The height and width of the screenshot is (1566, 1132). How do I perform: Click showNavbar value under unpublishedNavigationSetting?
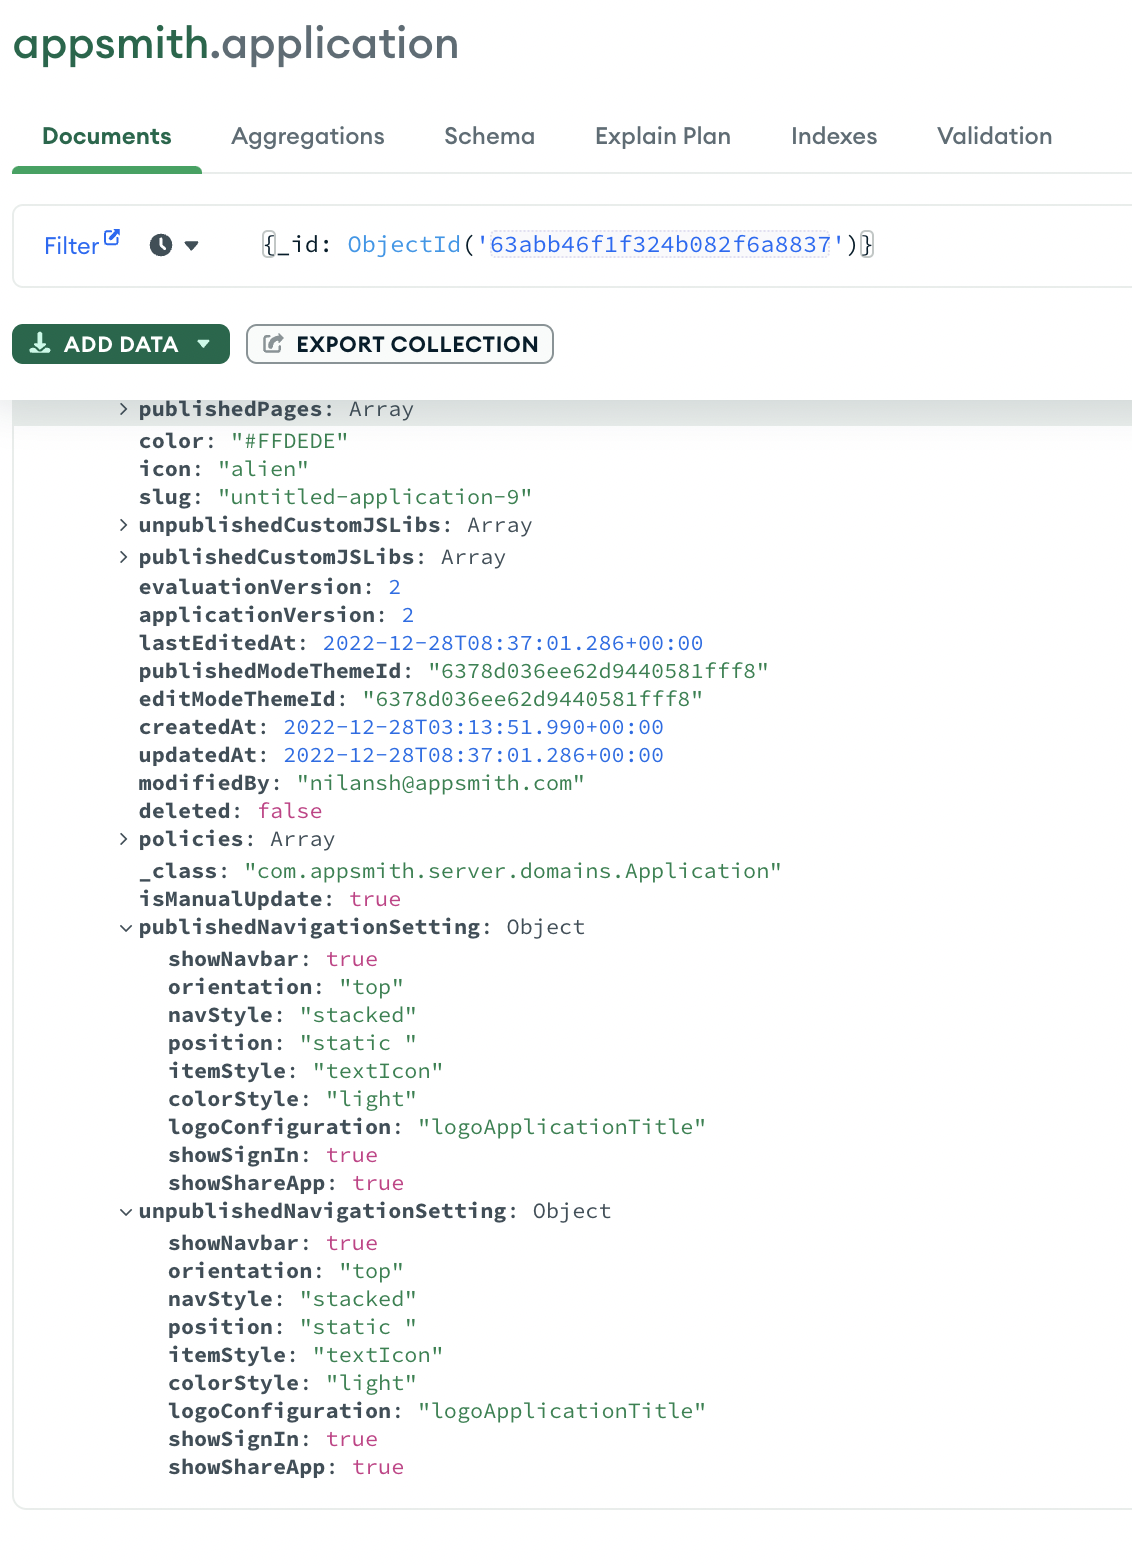(x=352, y=1243)
